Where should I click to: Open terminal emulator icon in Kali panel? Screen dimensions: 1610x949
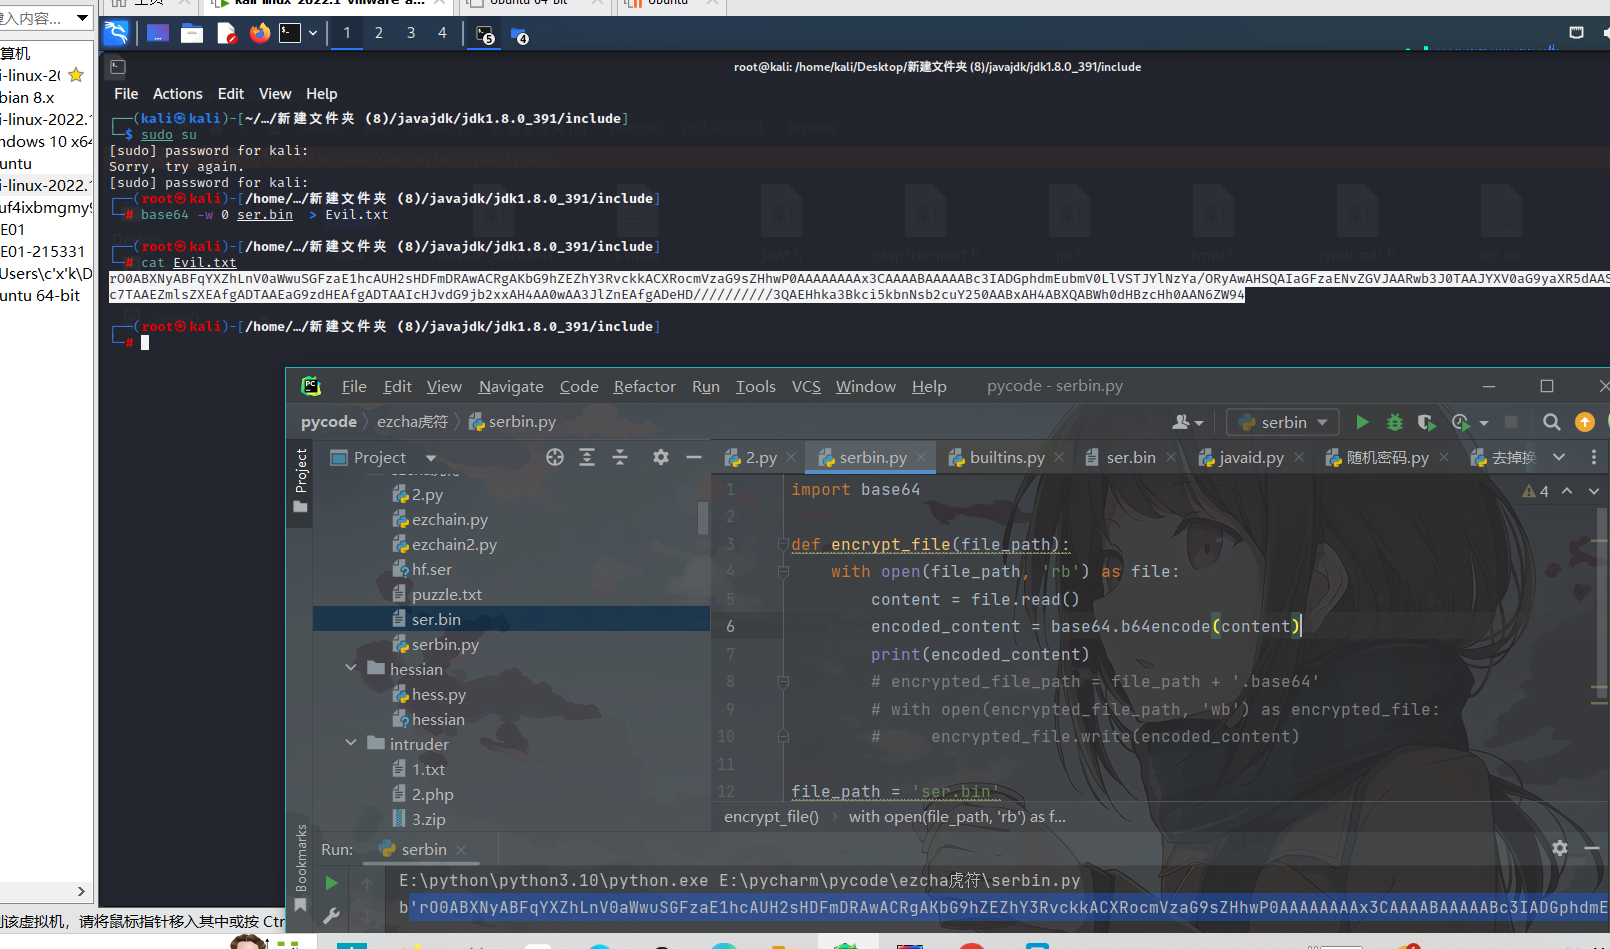[290, 33]
